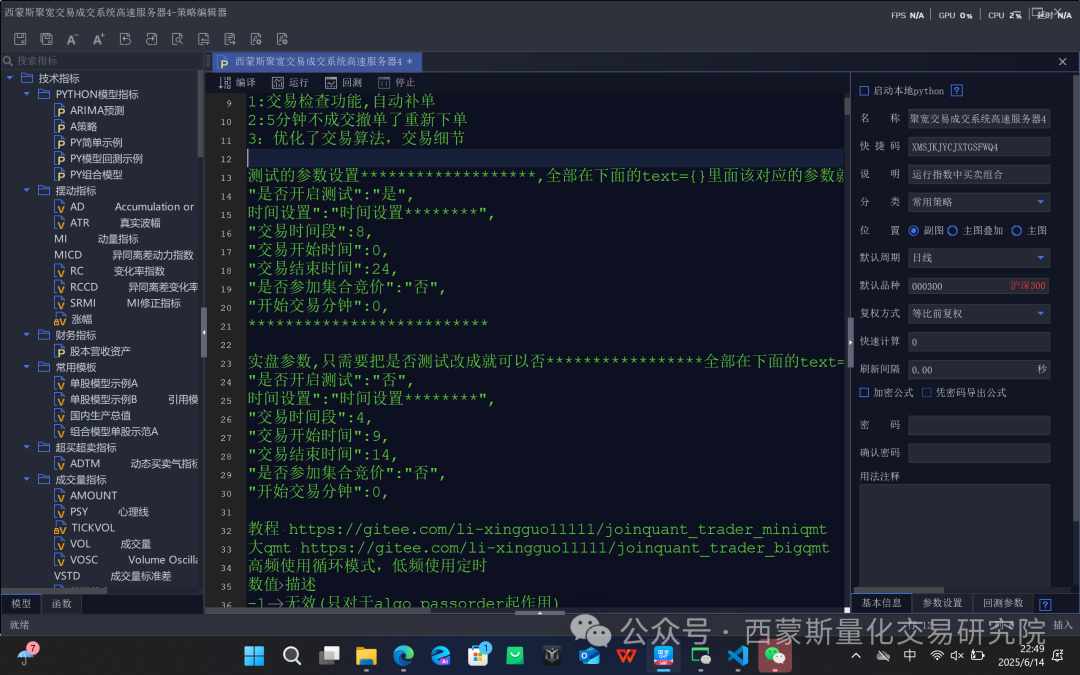Viewport: 1080px width, 675px height.
Task: Open WPS Office from the taskbar
Action: 626,655
